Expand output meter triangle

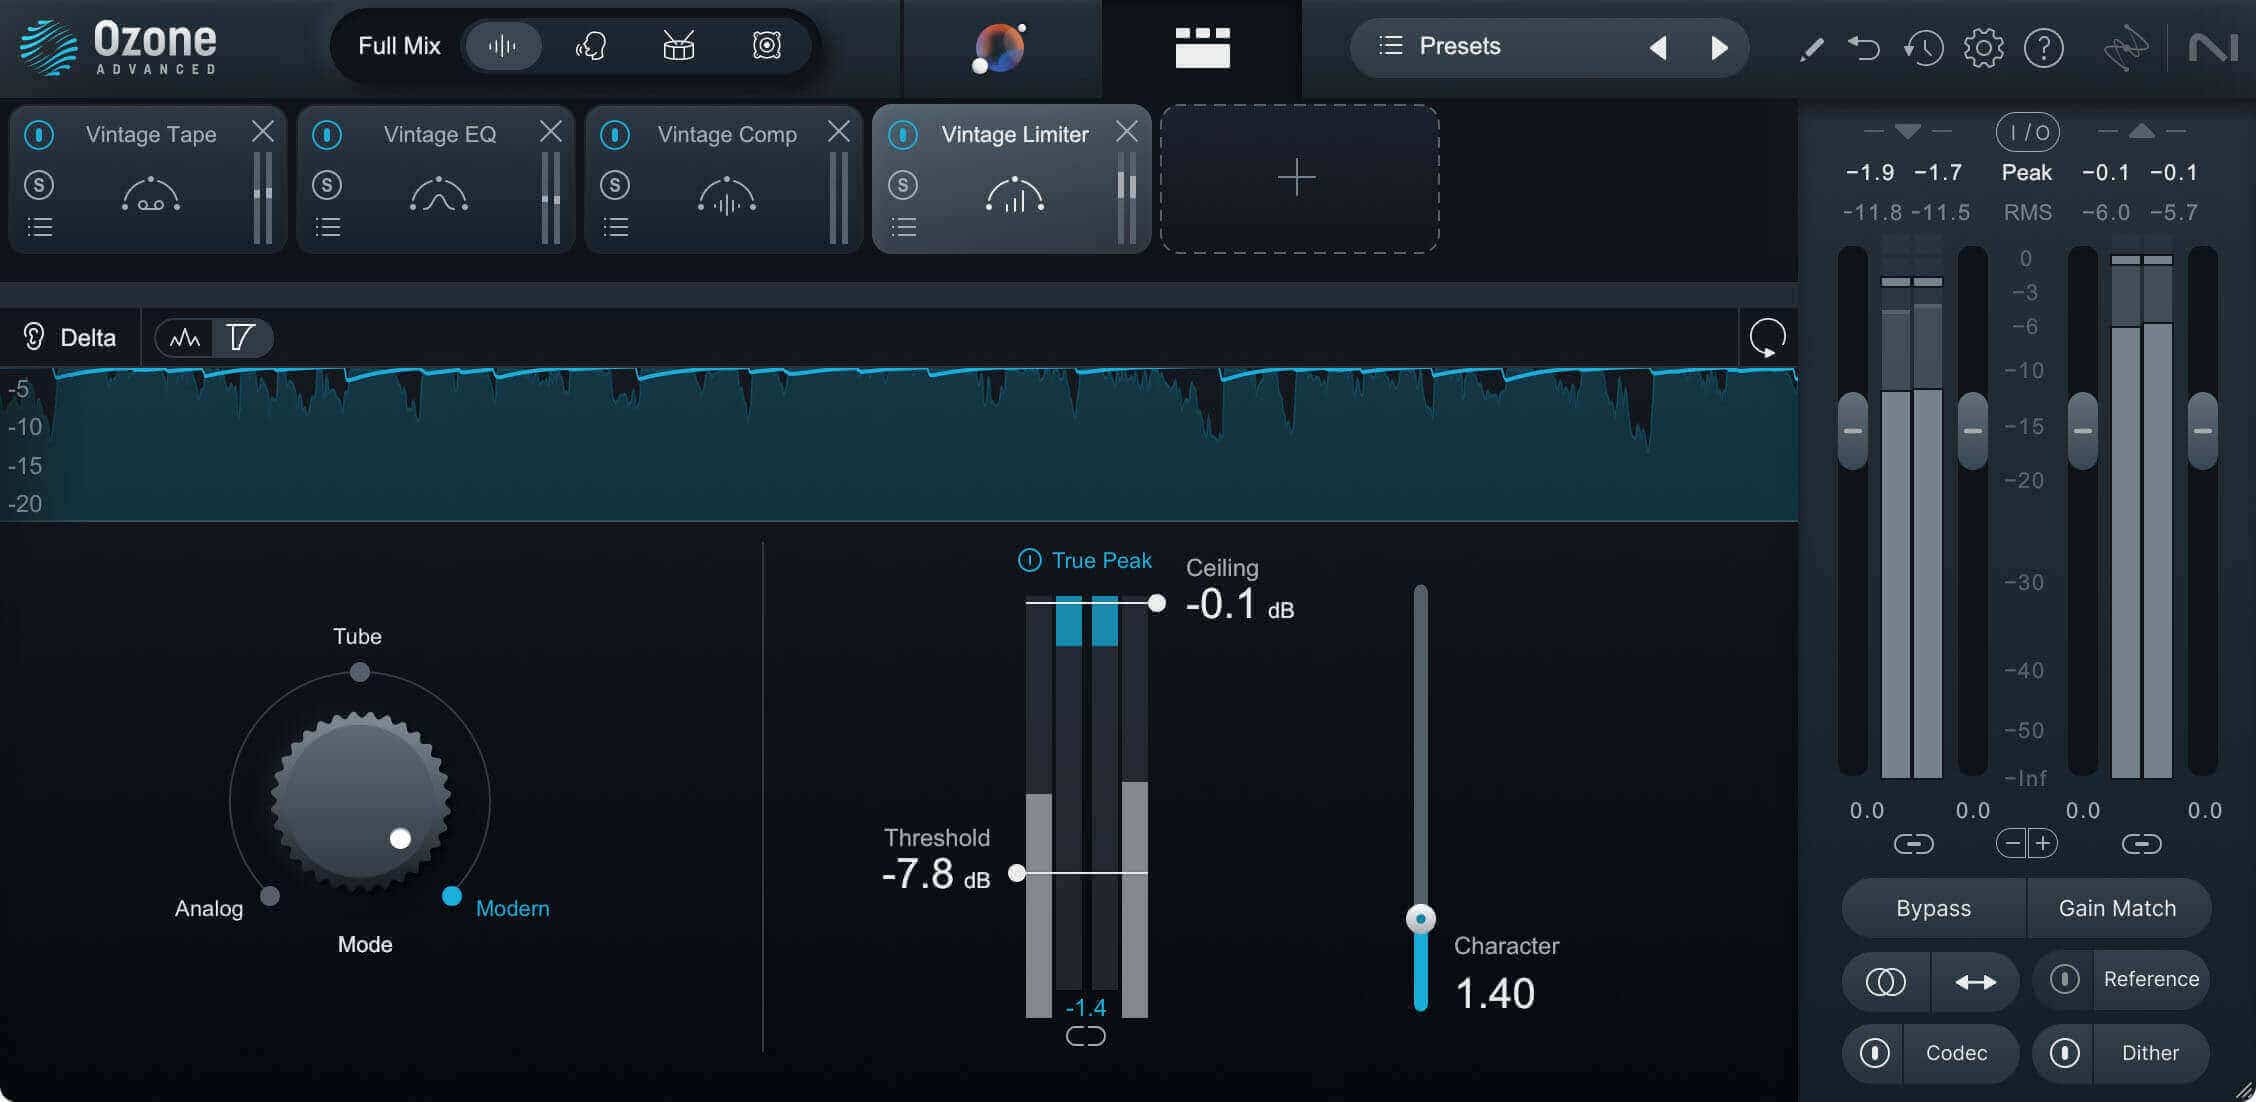(2141, 131)
